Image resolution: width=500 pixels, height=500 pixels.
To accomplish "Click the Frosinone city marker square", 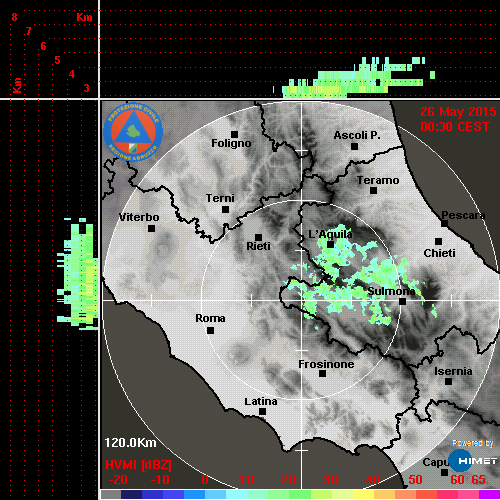I will point(322,373).
